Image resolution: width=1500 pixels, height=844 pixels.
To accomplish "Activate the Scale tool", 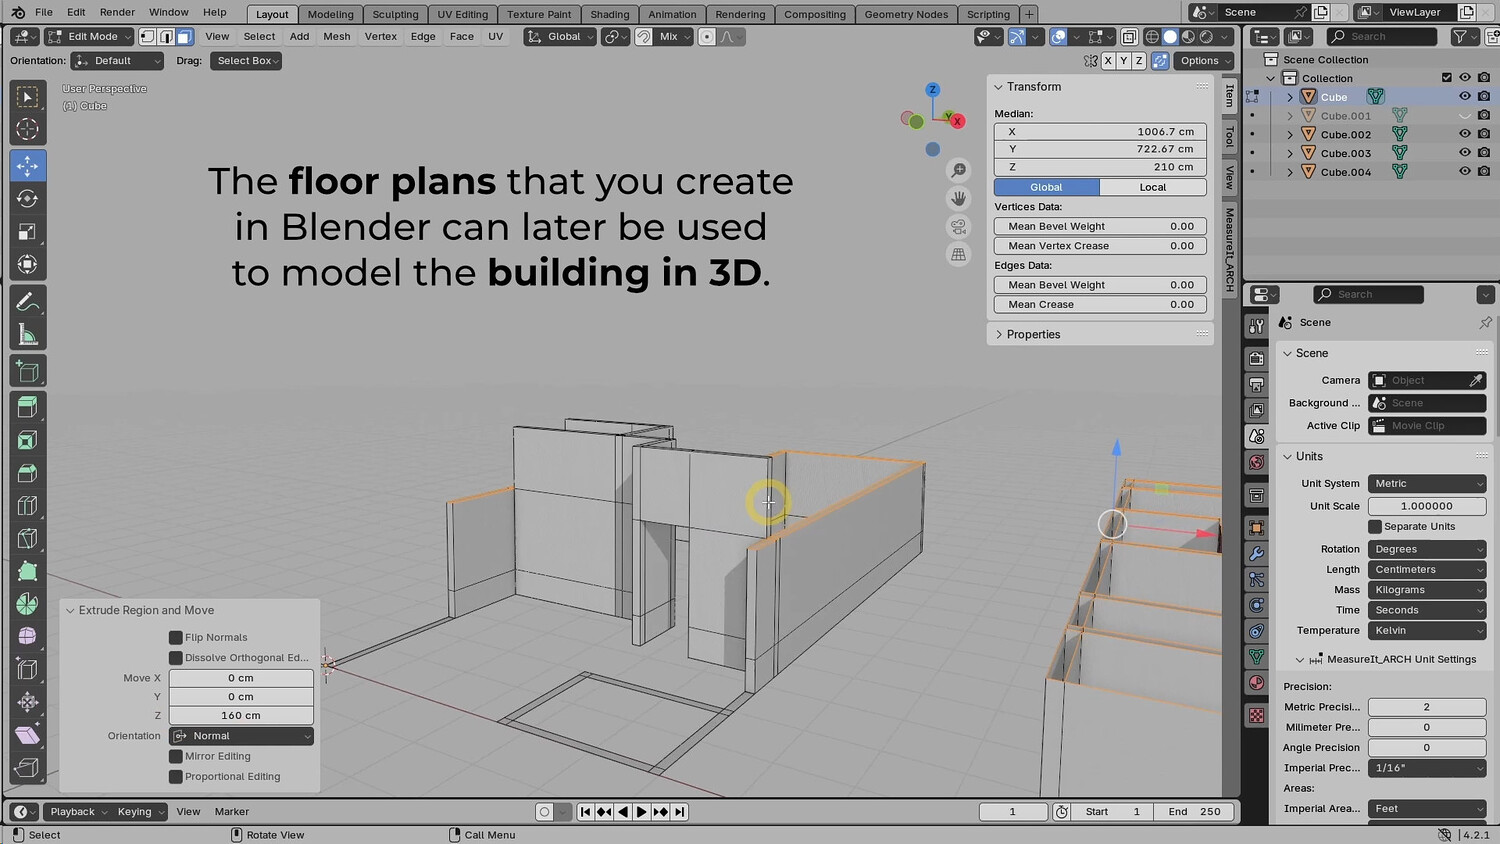I will [27, 232].
